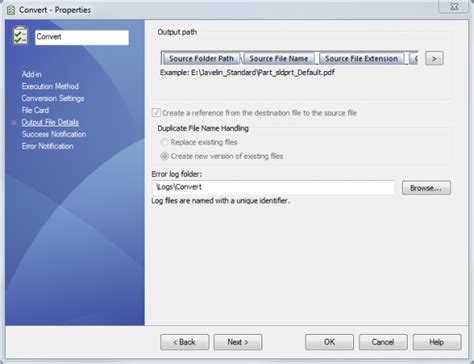Confirm with the OK button
Screen dimensions: 474x364
[x=329, y=342]
